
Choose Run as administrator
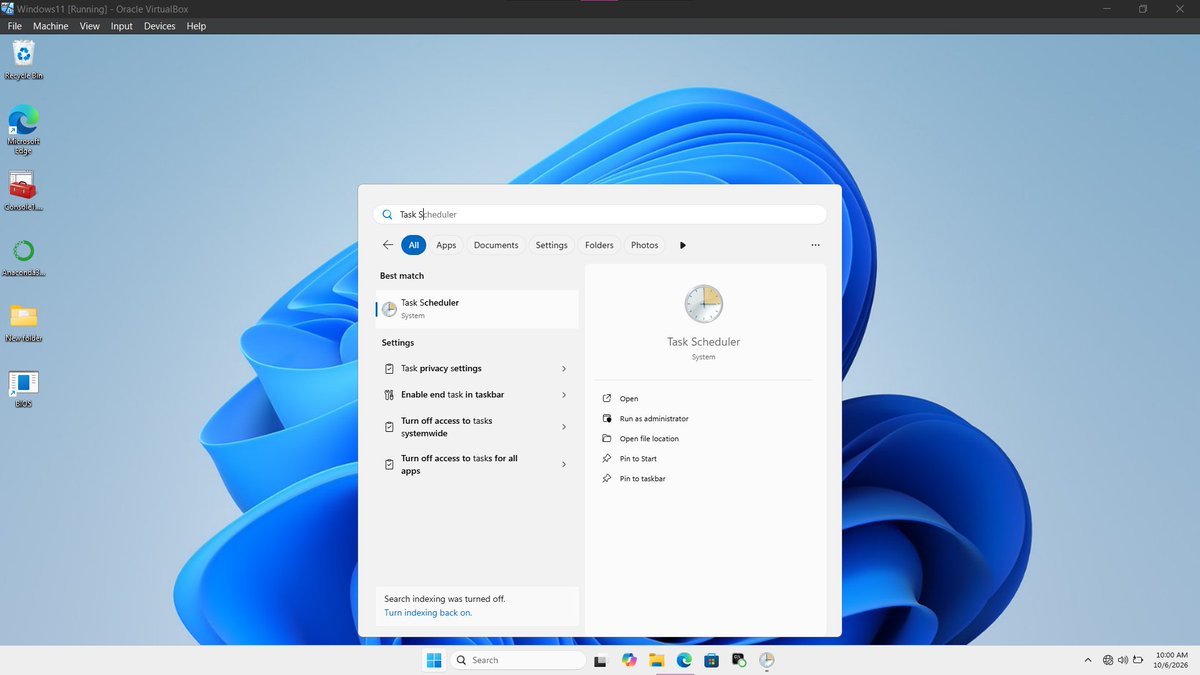coord(654,419)
